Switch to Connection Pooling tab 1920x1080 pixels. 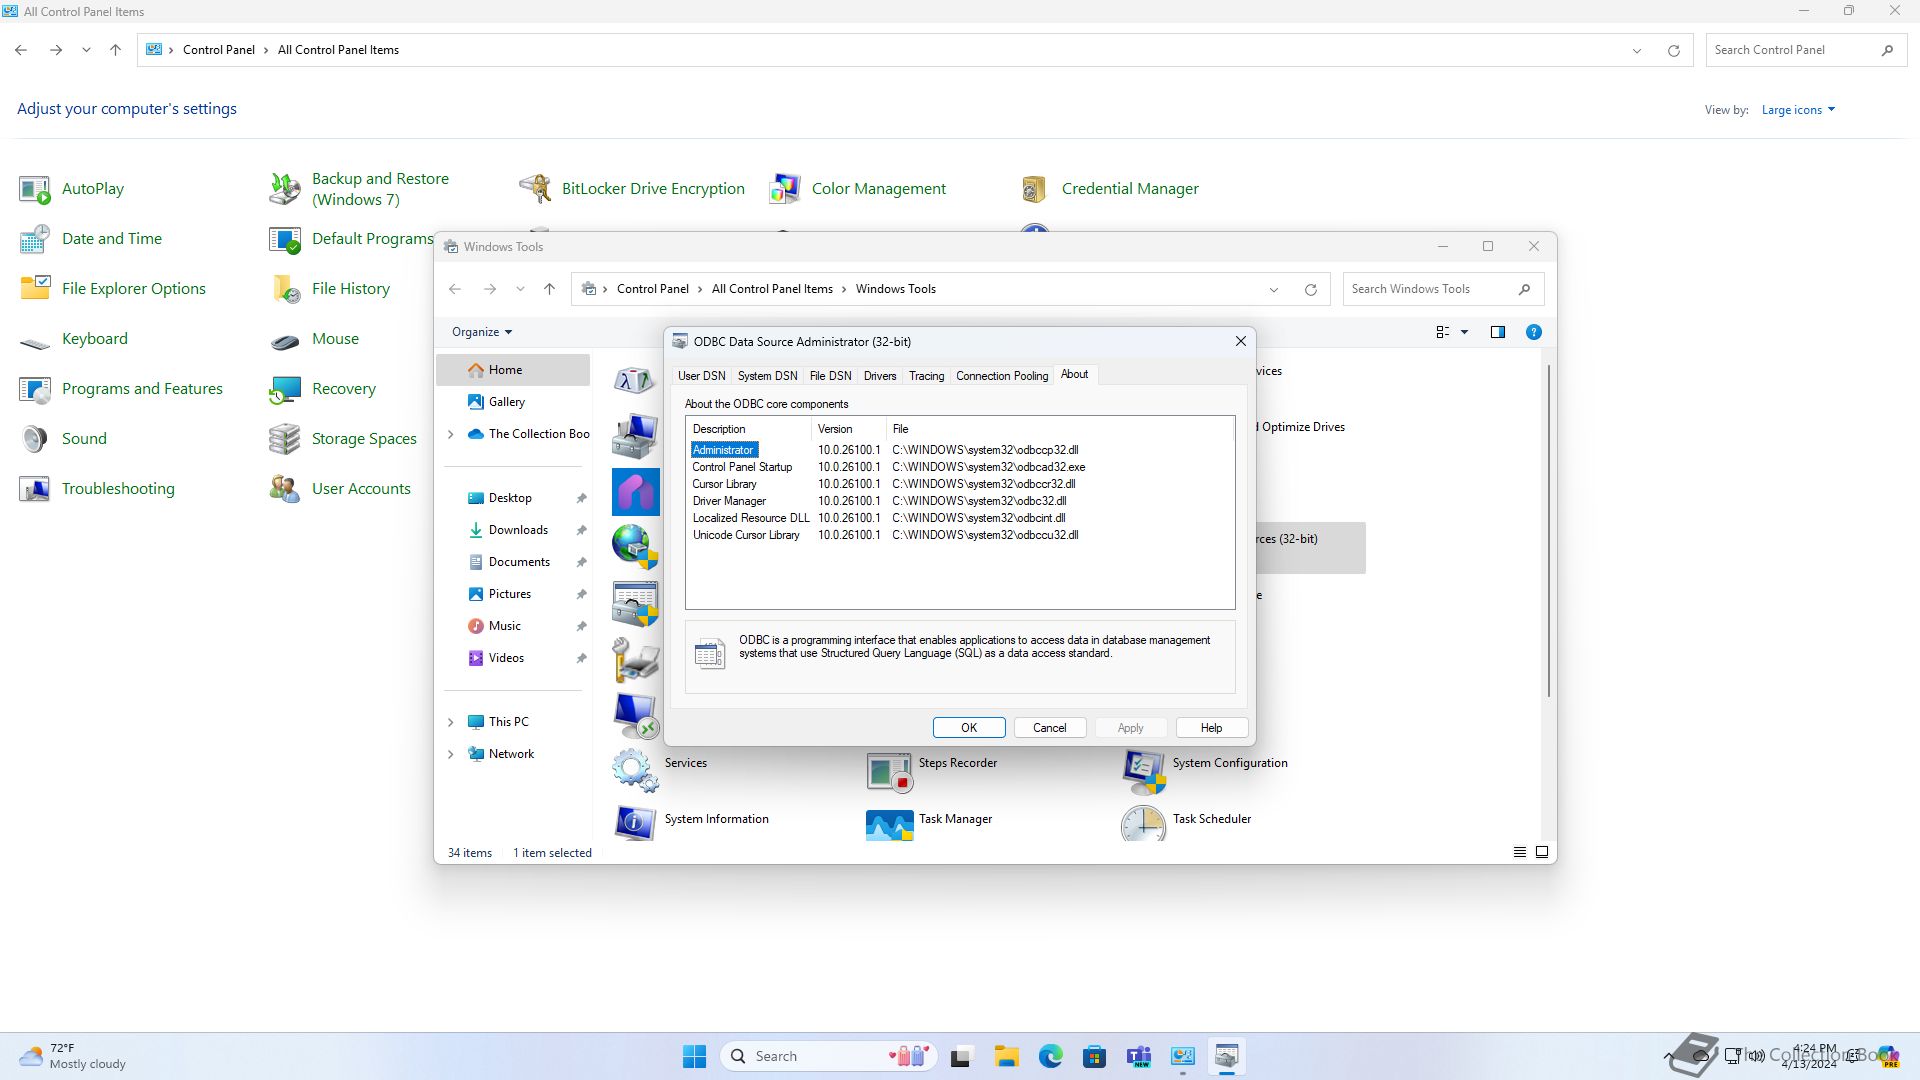1002,376
